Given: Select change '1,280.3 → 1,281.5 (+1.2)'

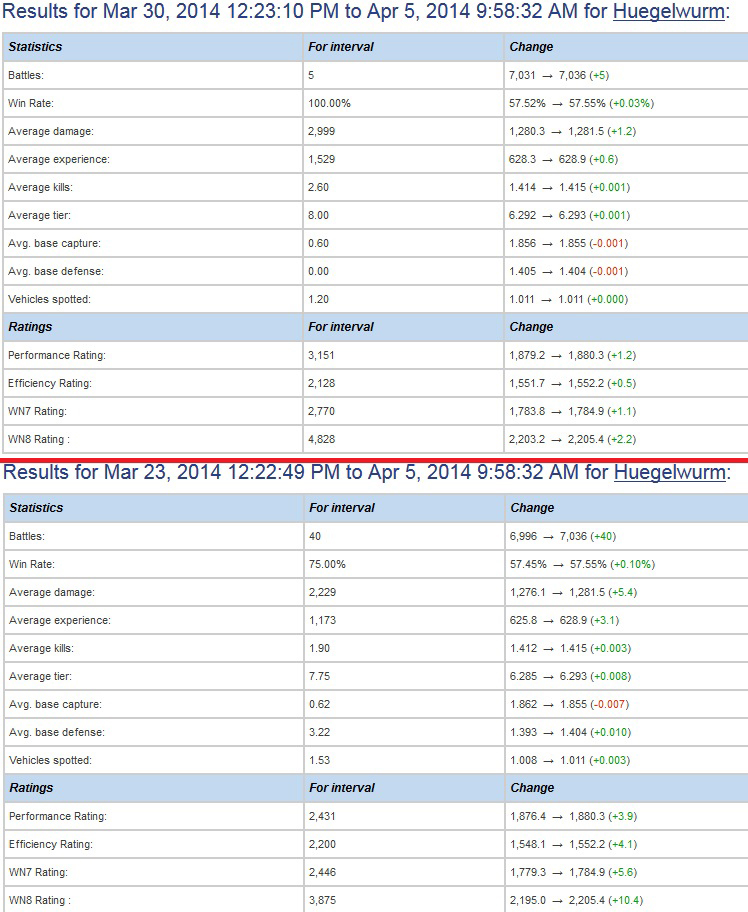Looking at the screenshot, I should (x=572, y=131).
